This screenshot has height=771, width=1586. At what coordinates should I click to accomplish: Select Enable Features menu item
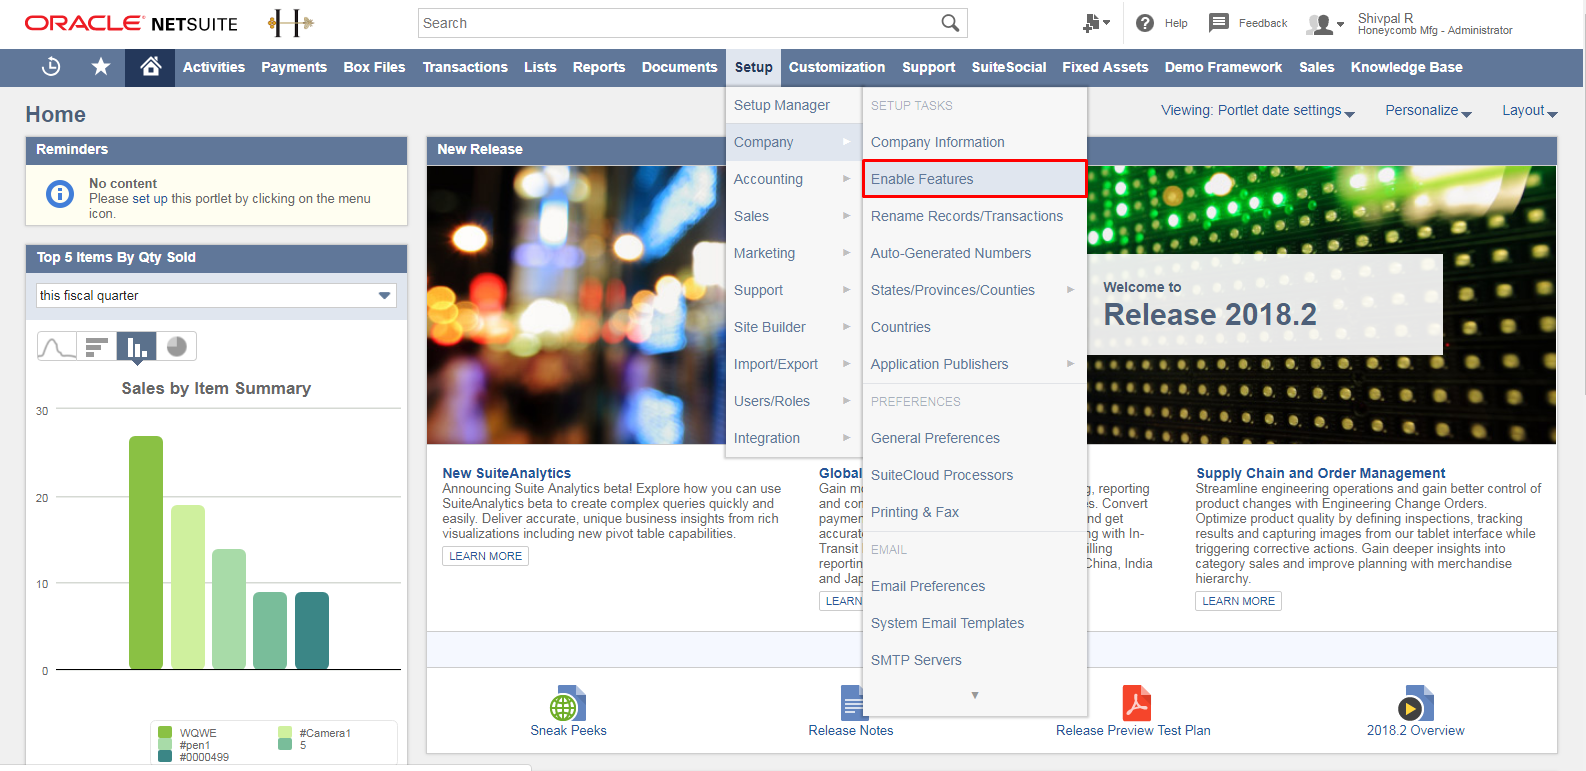coord(974,179)
